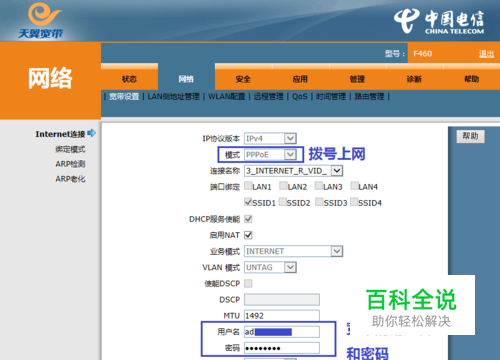Go to 宽带设置 submenu
This screenshot has height=360, width=500.
coord(124,97)
